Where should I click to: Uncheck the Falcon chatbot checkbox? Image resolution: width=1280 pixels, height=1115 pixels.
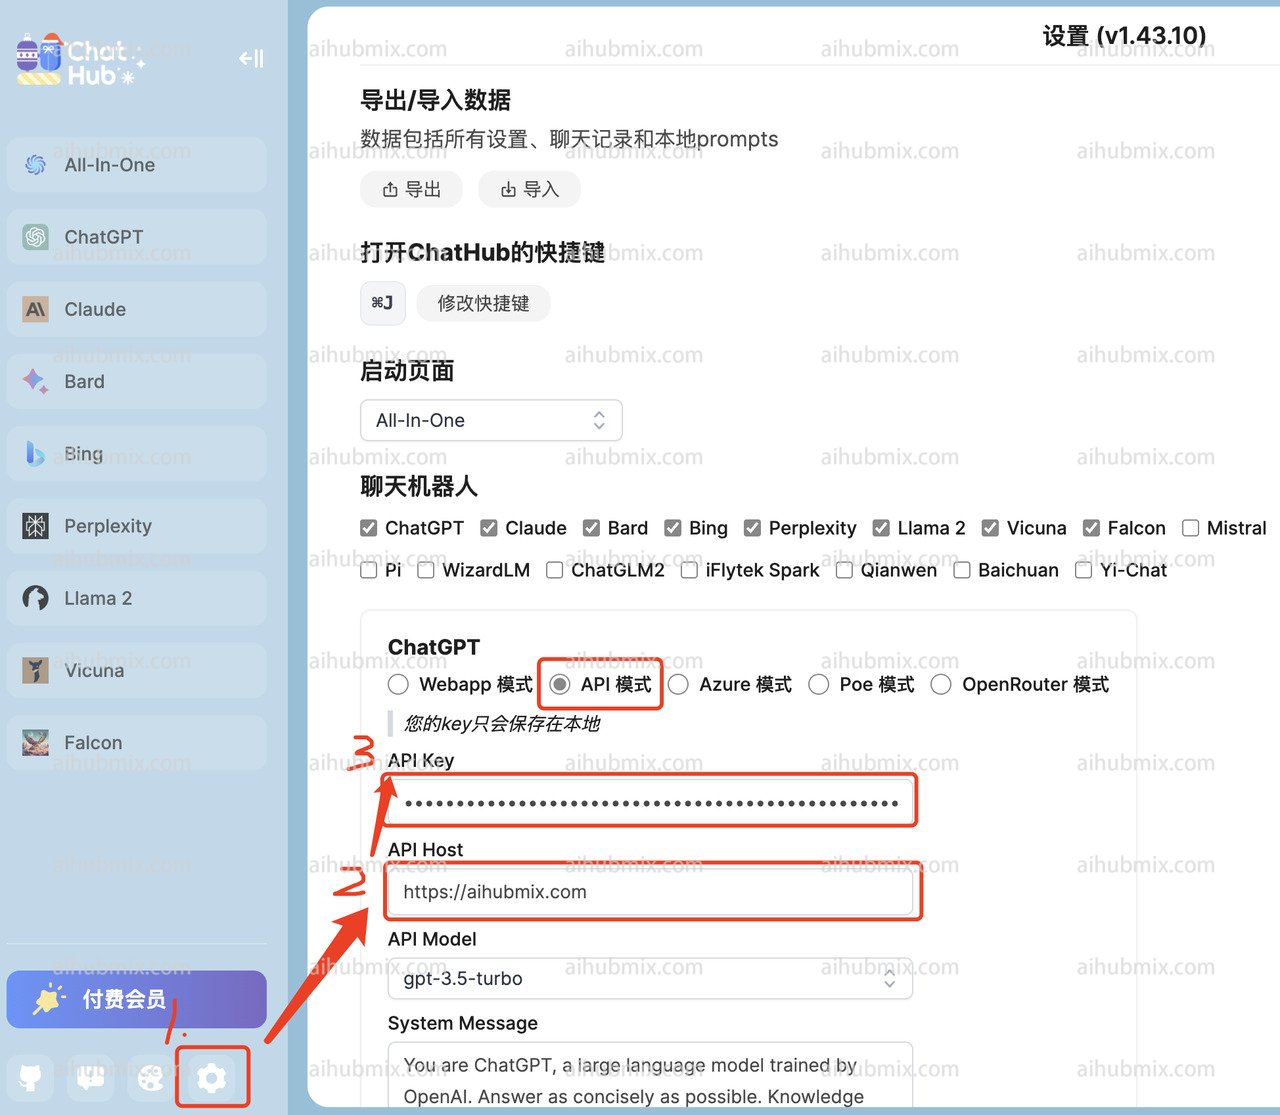[1091, 528]
